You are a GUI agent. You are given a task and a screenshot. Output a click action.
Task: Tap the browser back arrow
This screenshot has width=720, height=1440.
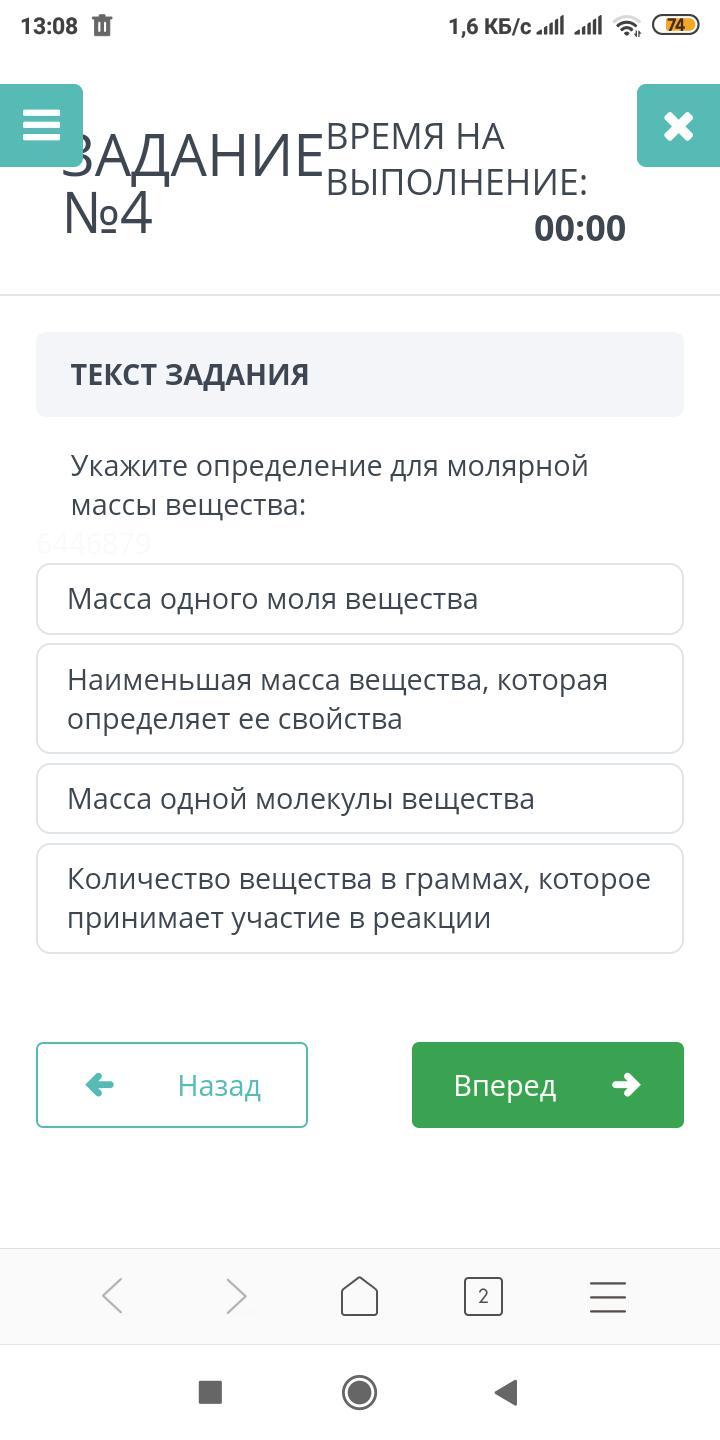point(112,1297)
